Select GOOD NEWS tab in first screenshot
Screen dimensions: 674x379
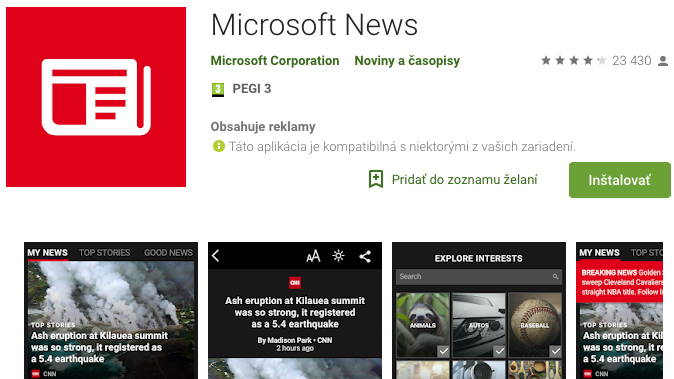168,253
